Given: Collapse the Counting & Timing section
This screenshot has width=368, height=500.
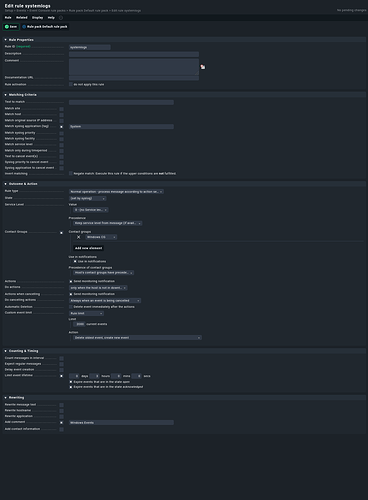Looking at the screenshot, I should (x=6, y=351).
